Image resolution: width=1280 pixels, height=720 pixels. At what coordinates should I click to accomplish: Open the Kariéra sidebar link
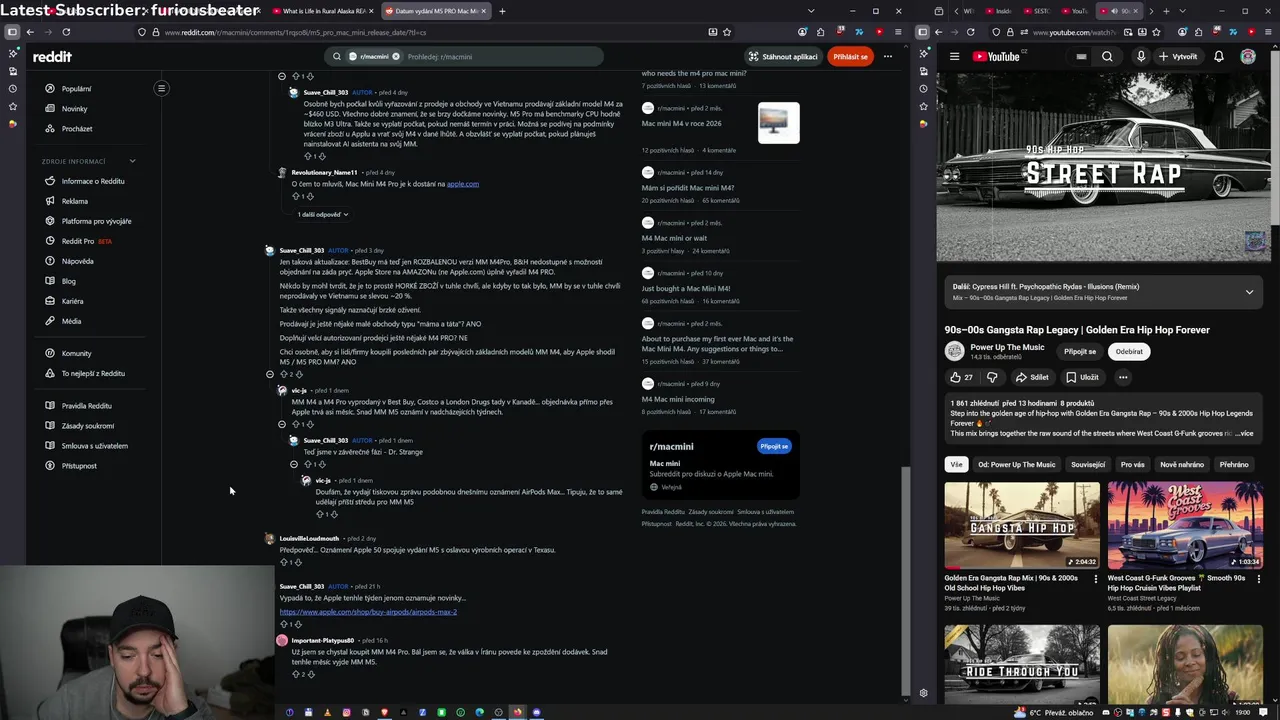(72, 301)
